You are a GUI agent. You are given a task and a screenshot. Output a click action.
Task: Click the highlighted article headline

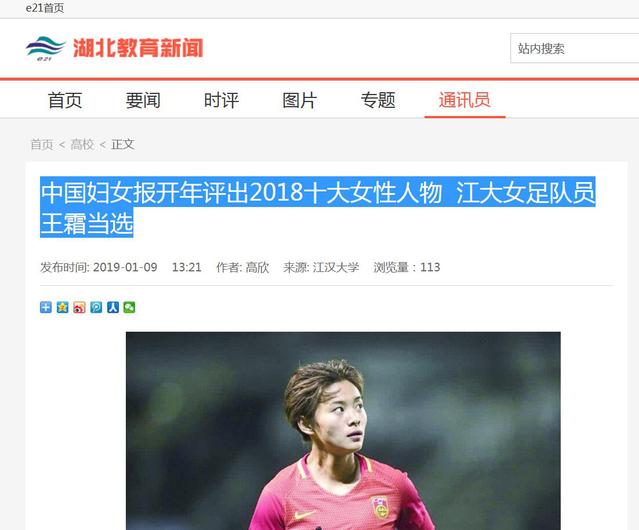tap(318, 207)
